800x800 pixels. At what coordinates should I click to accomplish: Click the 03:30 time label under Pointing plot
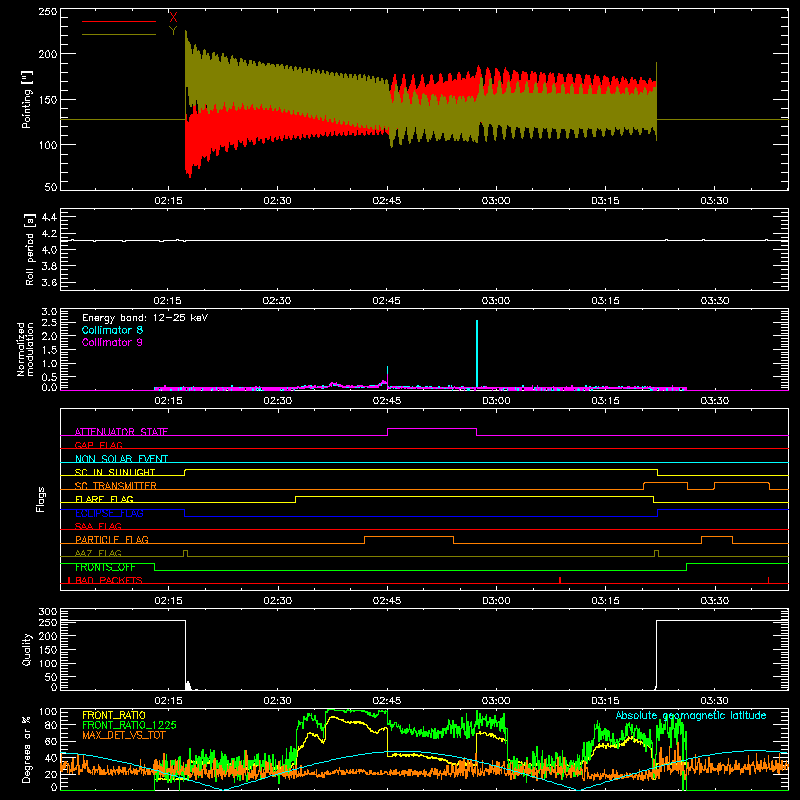pos(714,201)
